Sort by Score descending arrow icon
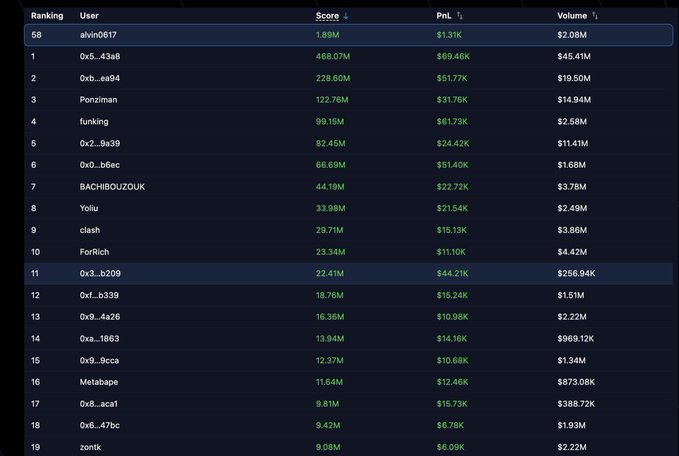 pos(346,16)
